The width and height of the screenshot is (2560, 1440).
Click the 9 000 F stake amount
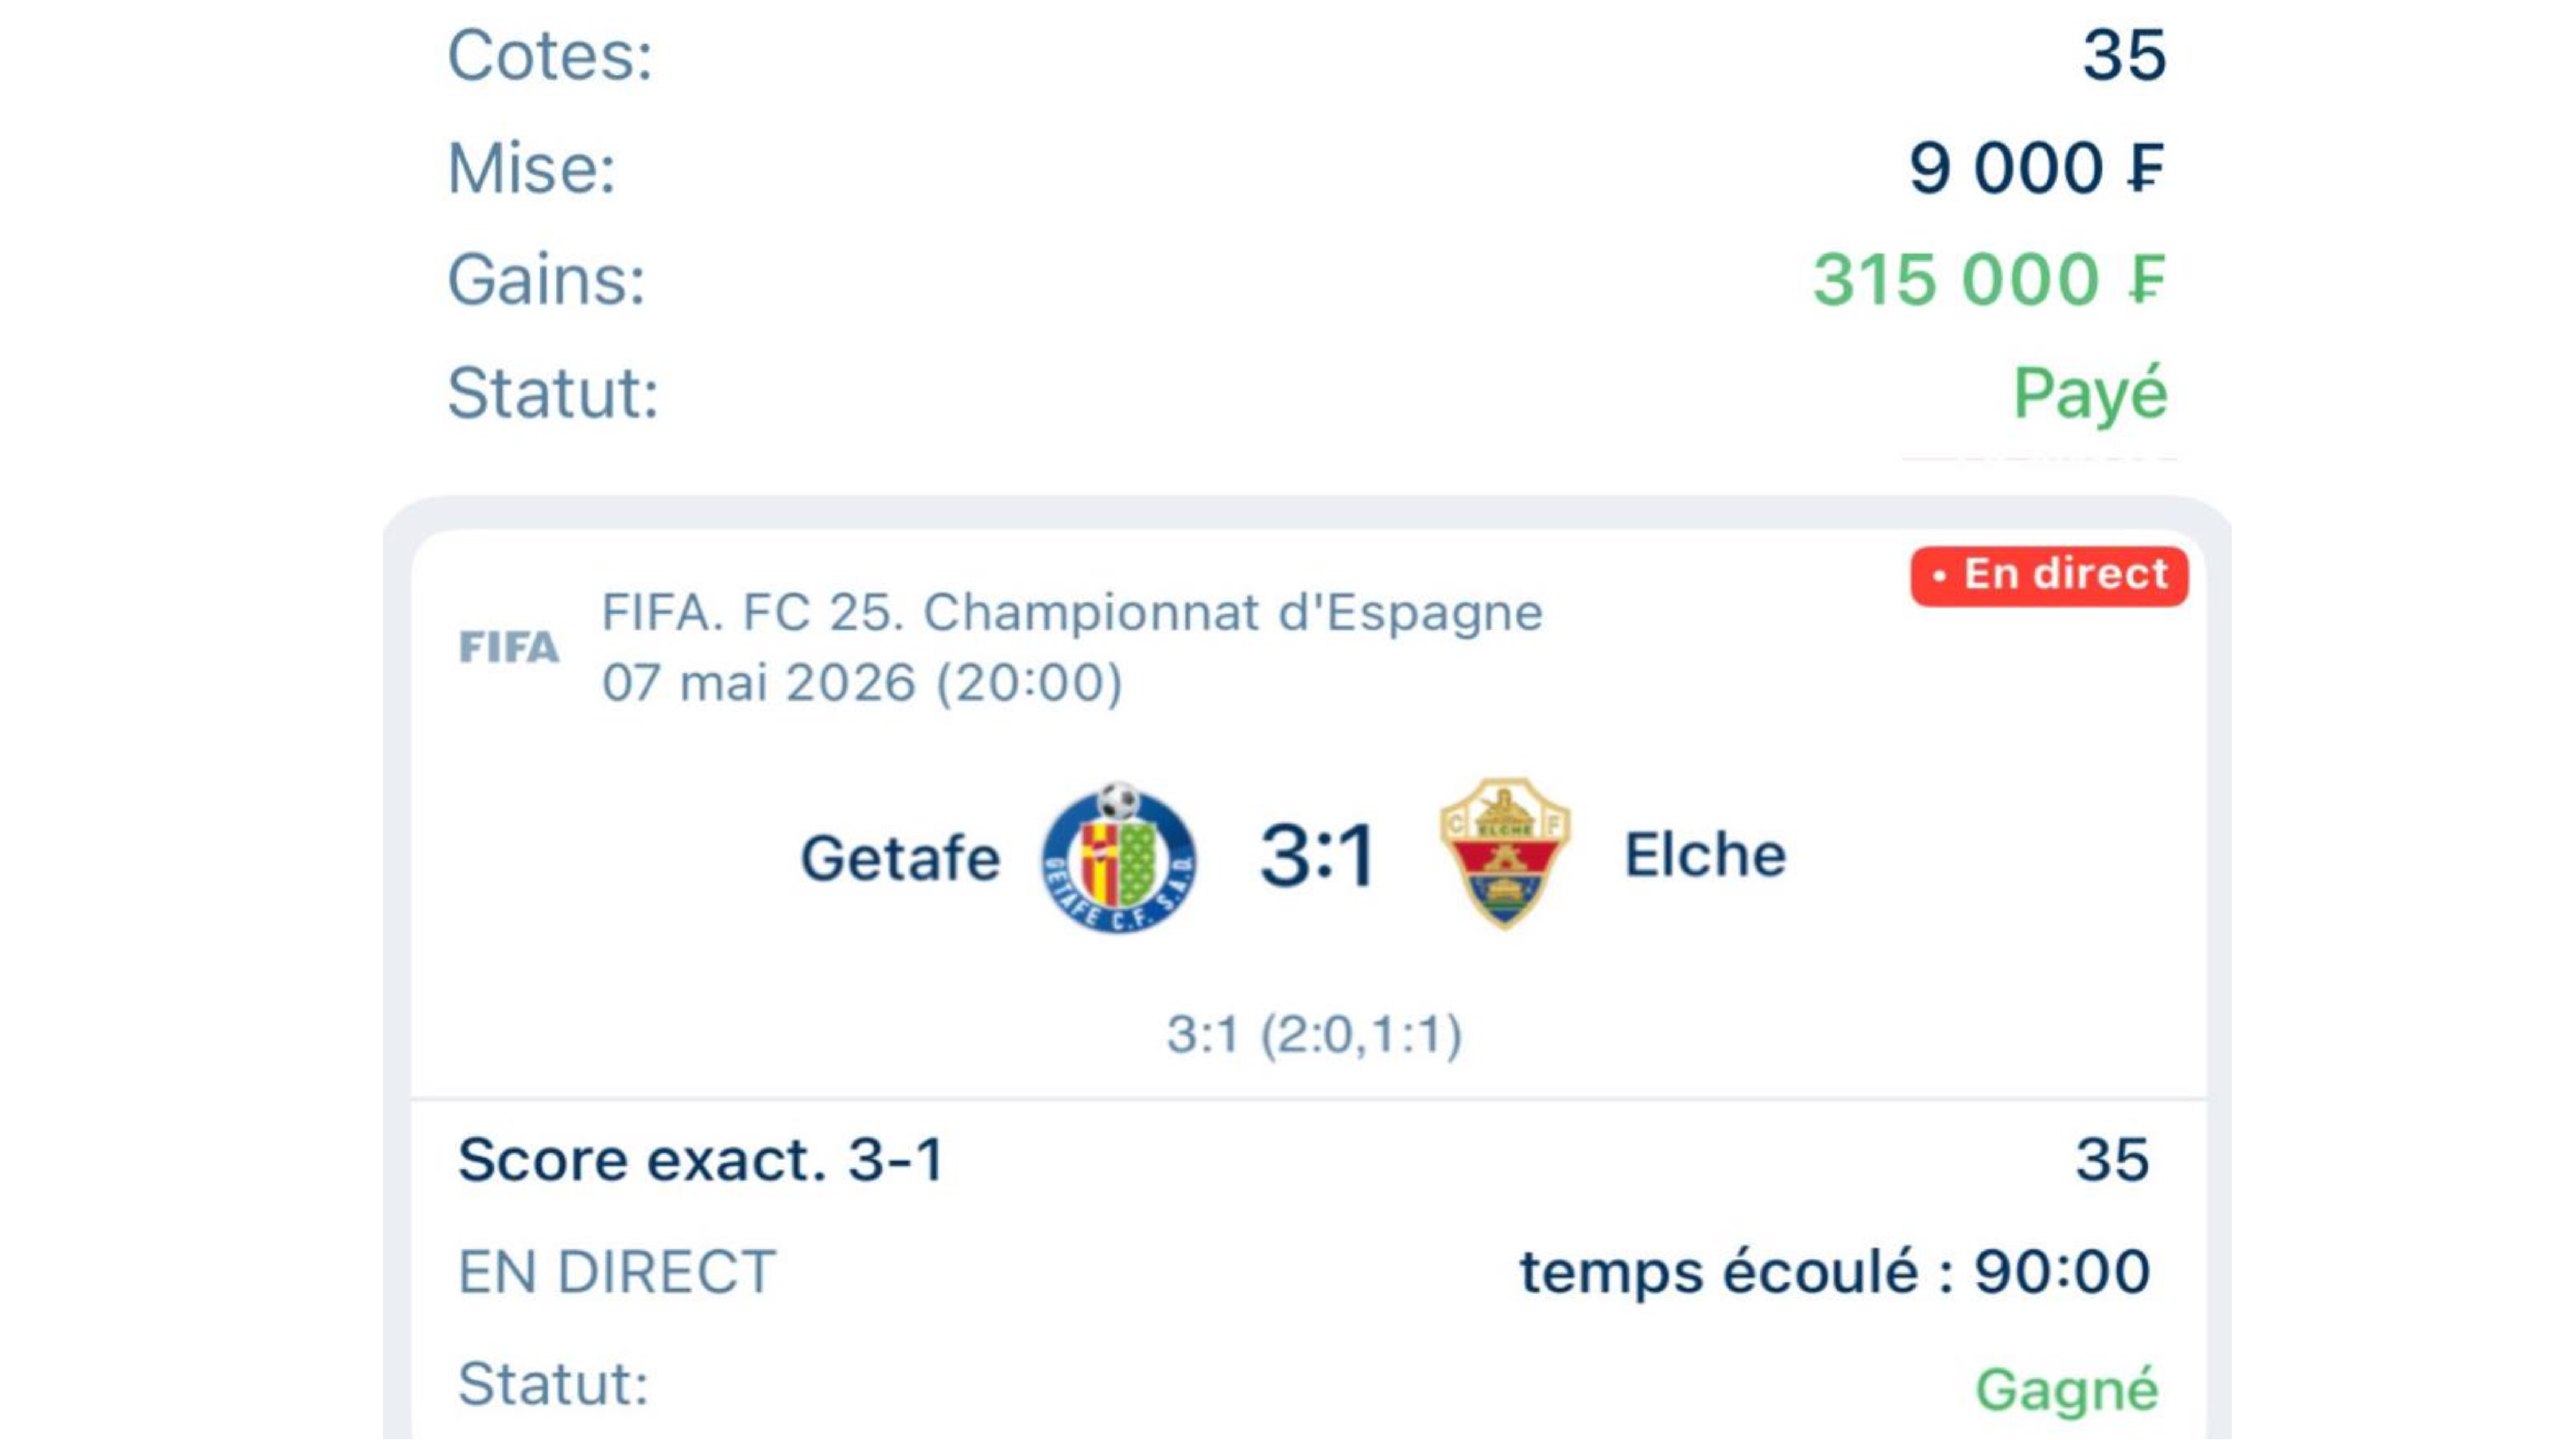point(2037,167)
